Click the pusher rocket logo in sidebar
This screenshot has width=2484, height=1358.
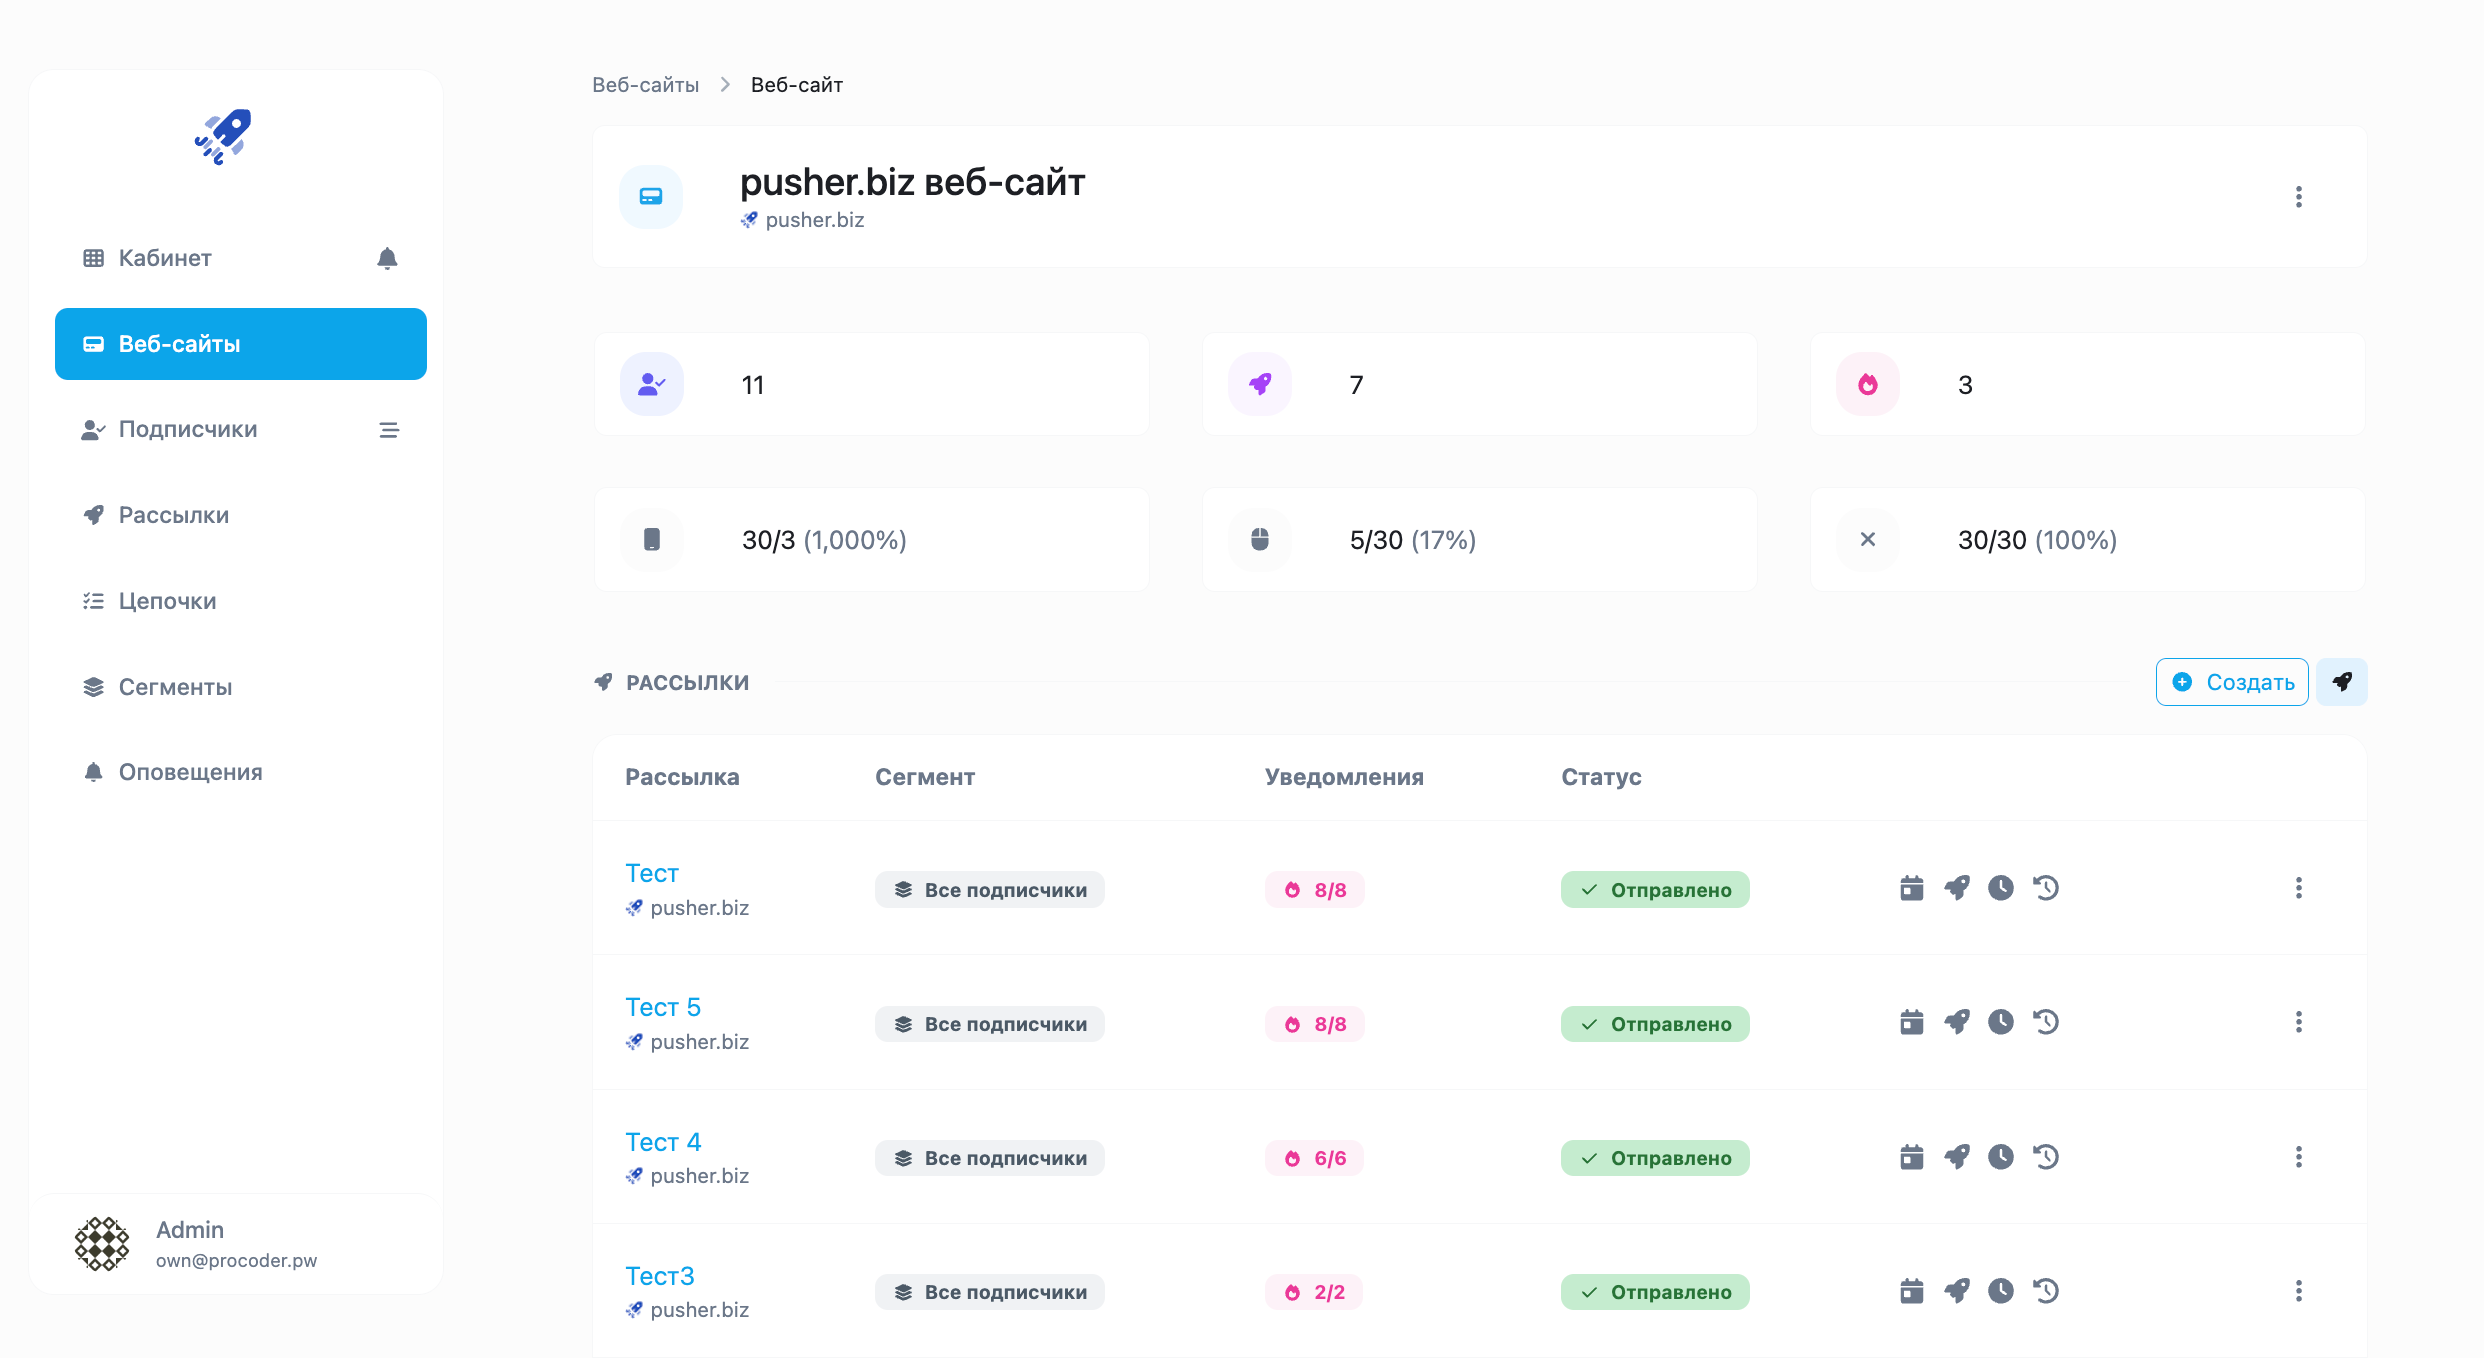(x=223, y=136)
